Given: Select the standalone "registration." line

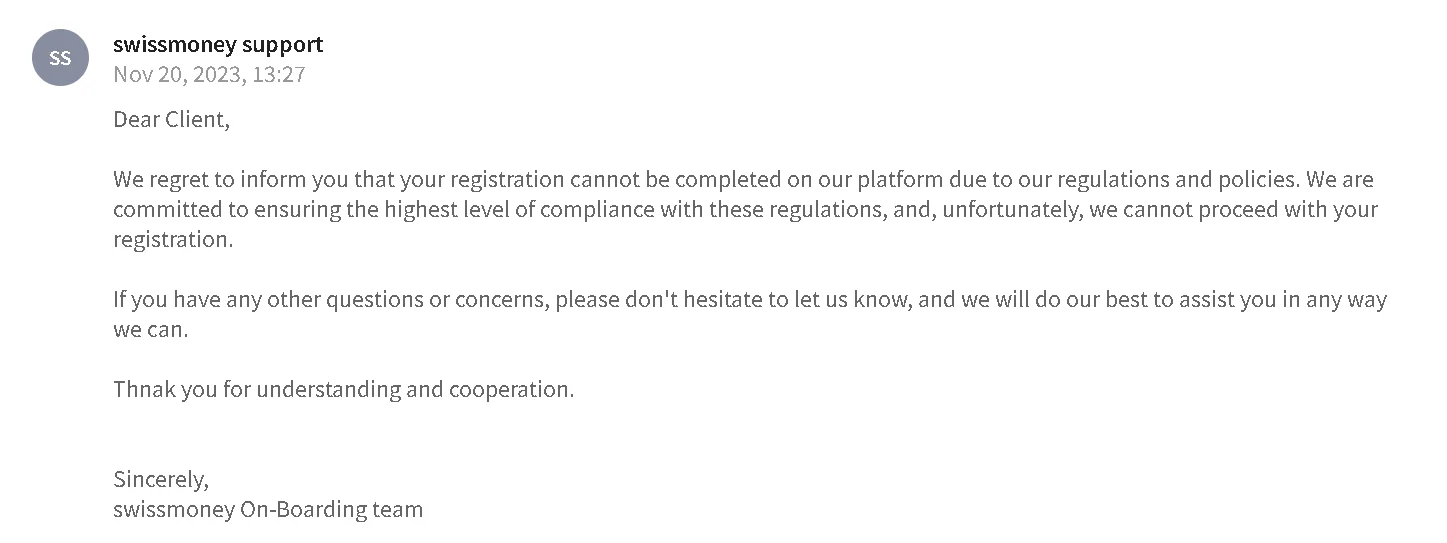Looking at the screenshot, I should tap(173, 240).
